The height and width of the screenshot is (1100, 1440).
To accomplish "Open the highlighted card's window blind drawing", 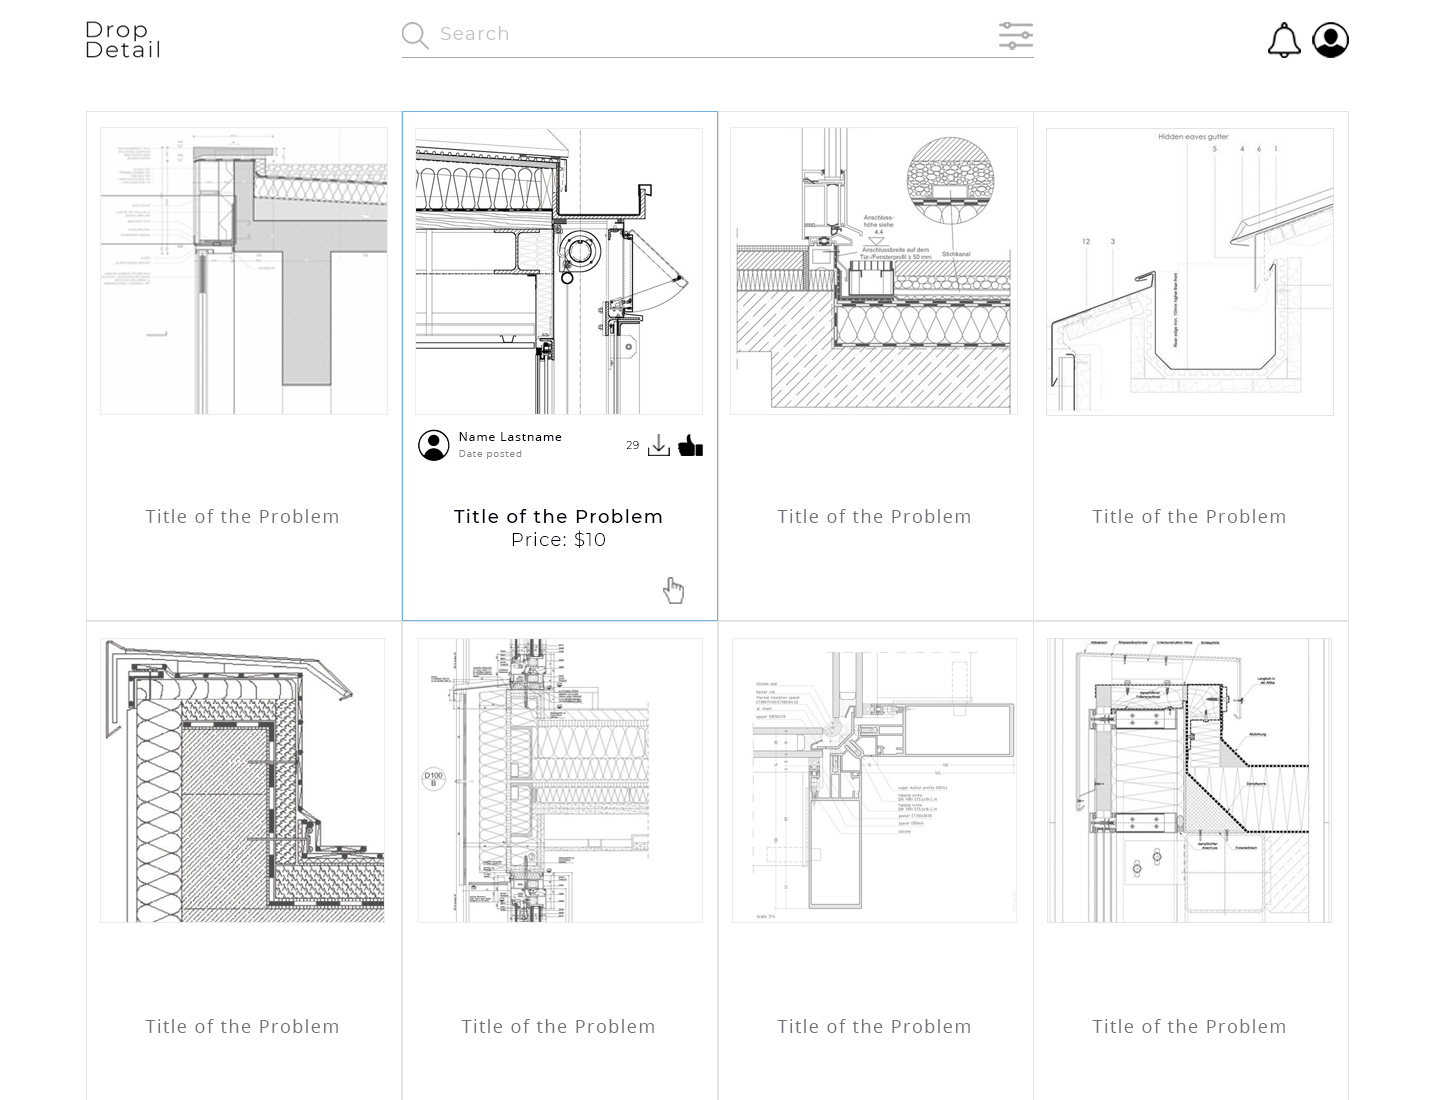I will 558,271.
